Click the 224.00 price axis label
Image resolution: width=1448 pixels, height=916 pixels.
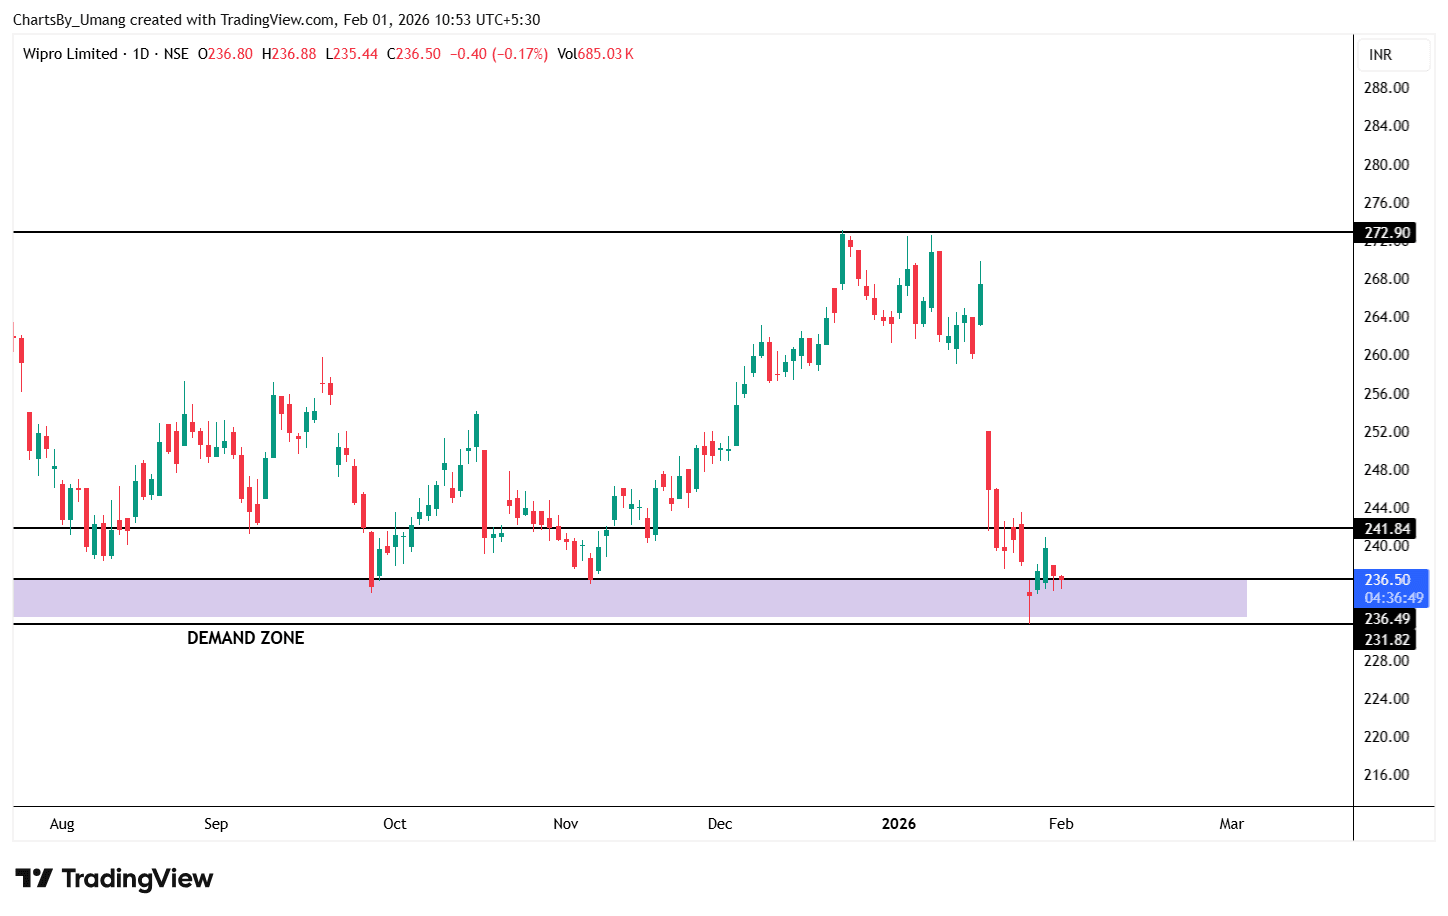[x=1387, y=699]
